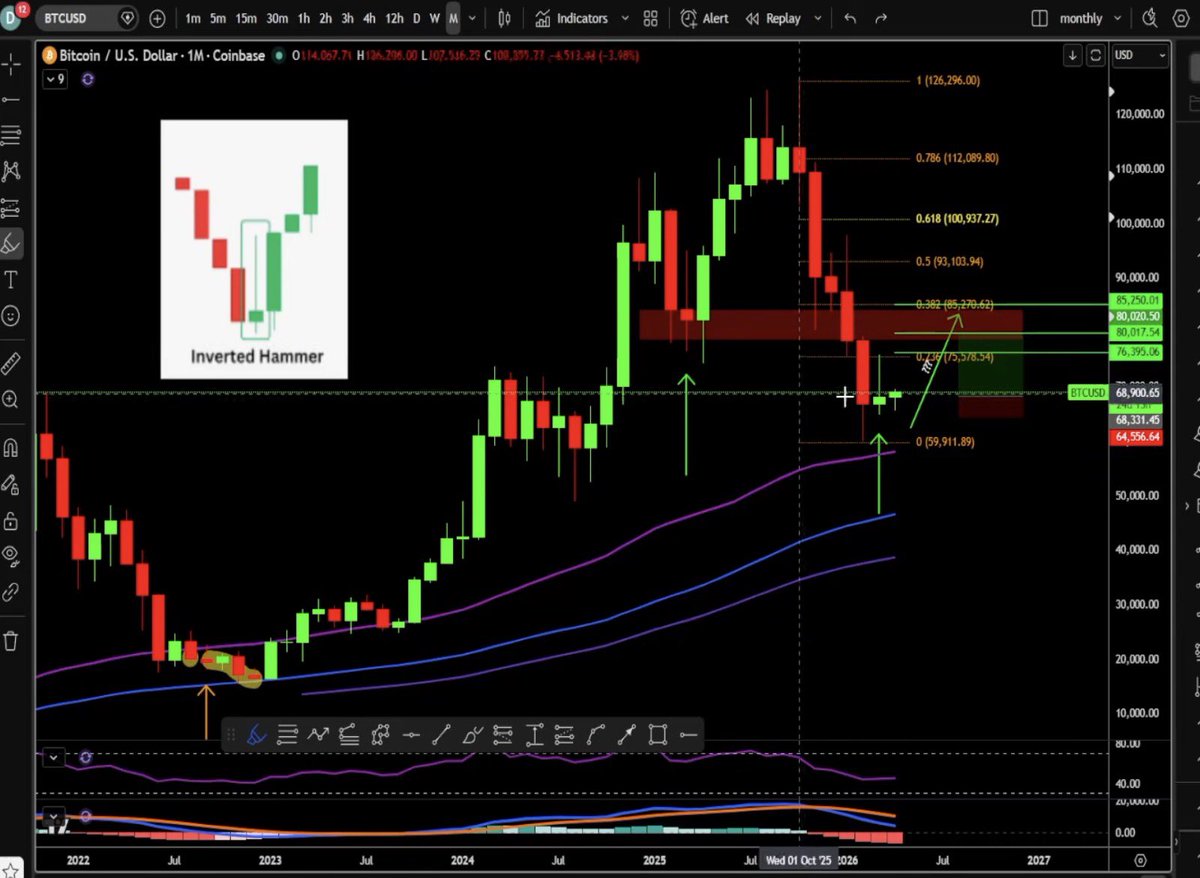Viewport: 1200px width, 878px height.
Task: Expand the timeframe interval dropdown arrow
Action: 472,18
